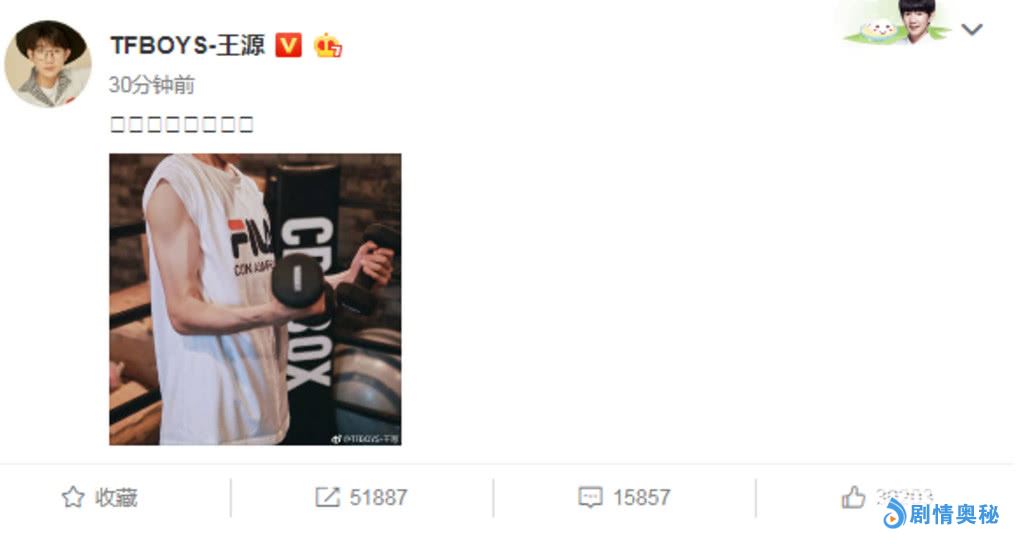The image size is (1027, 544).
Task: Expand the post options chevron arrow
Action: point(972,29)
